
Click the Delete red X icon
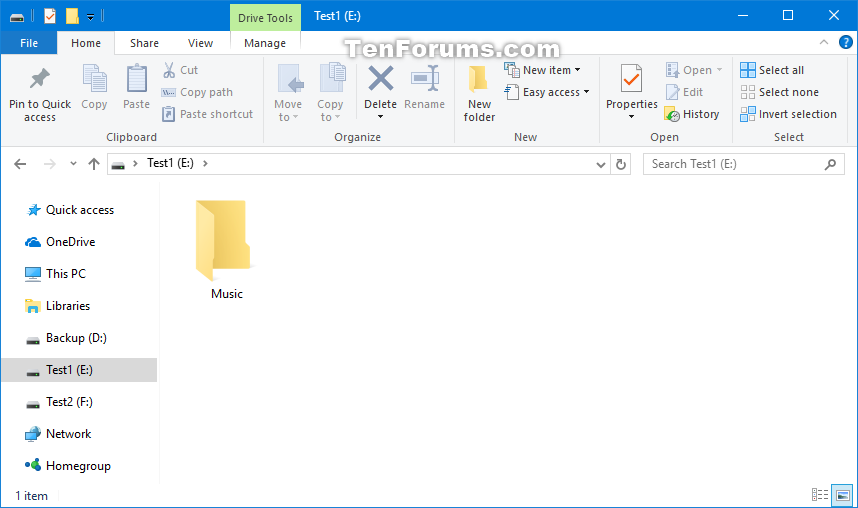[x=380, y=78]
